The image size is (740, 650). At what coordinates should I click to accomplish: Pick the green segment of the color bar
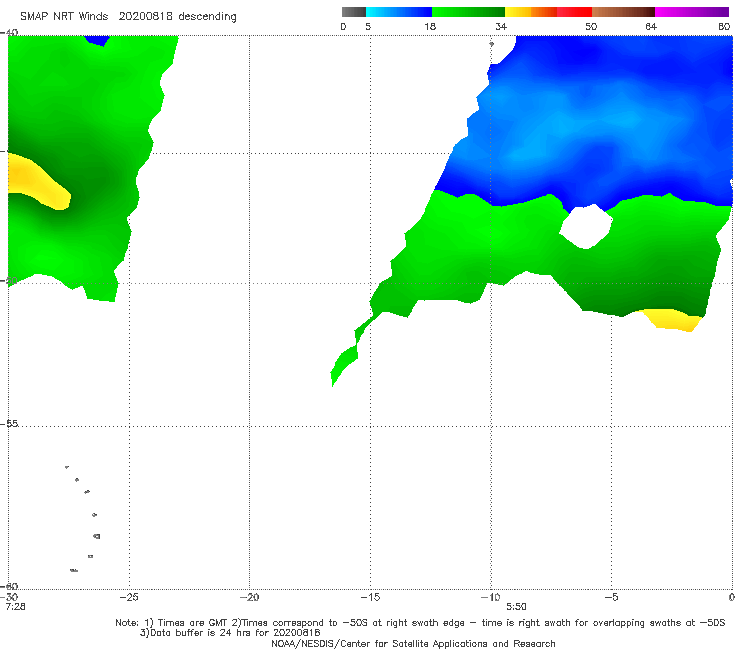(468, 12)
